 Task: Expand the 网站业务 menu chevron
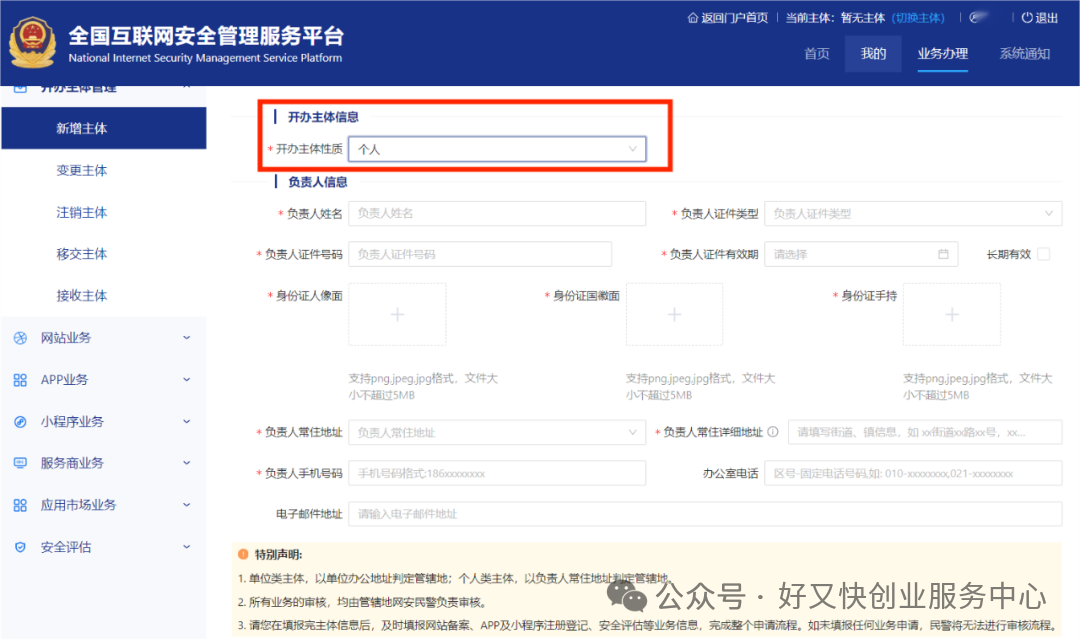pos(187,338)
